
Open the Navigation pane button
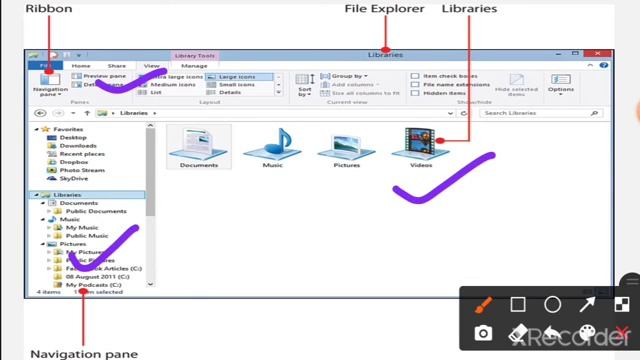(50, 84)
